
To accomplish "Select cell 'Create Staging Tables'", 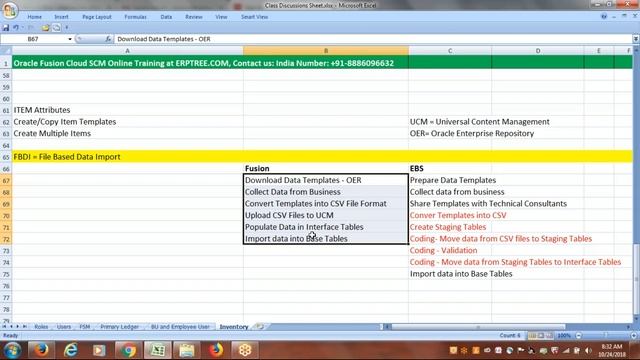I will click(450, 227).
